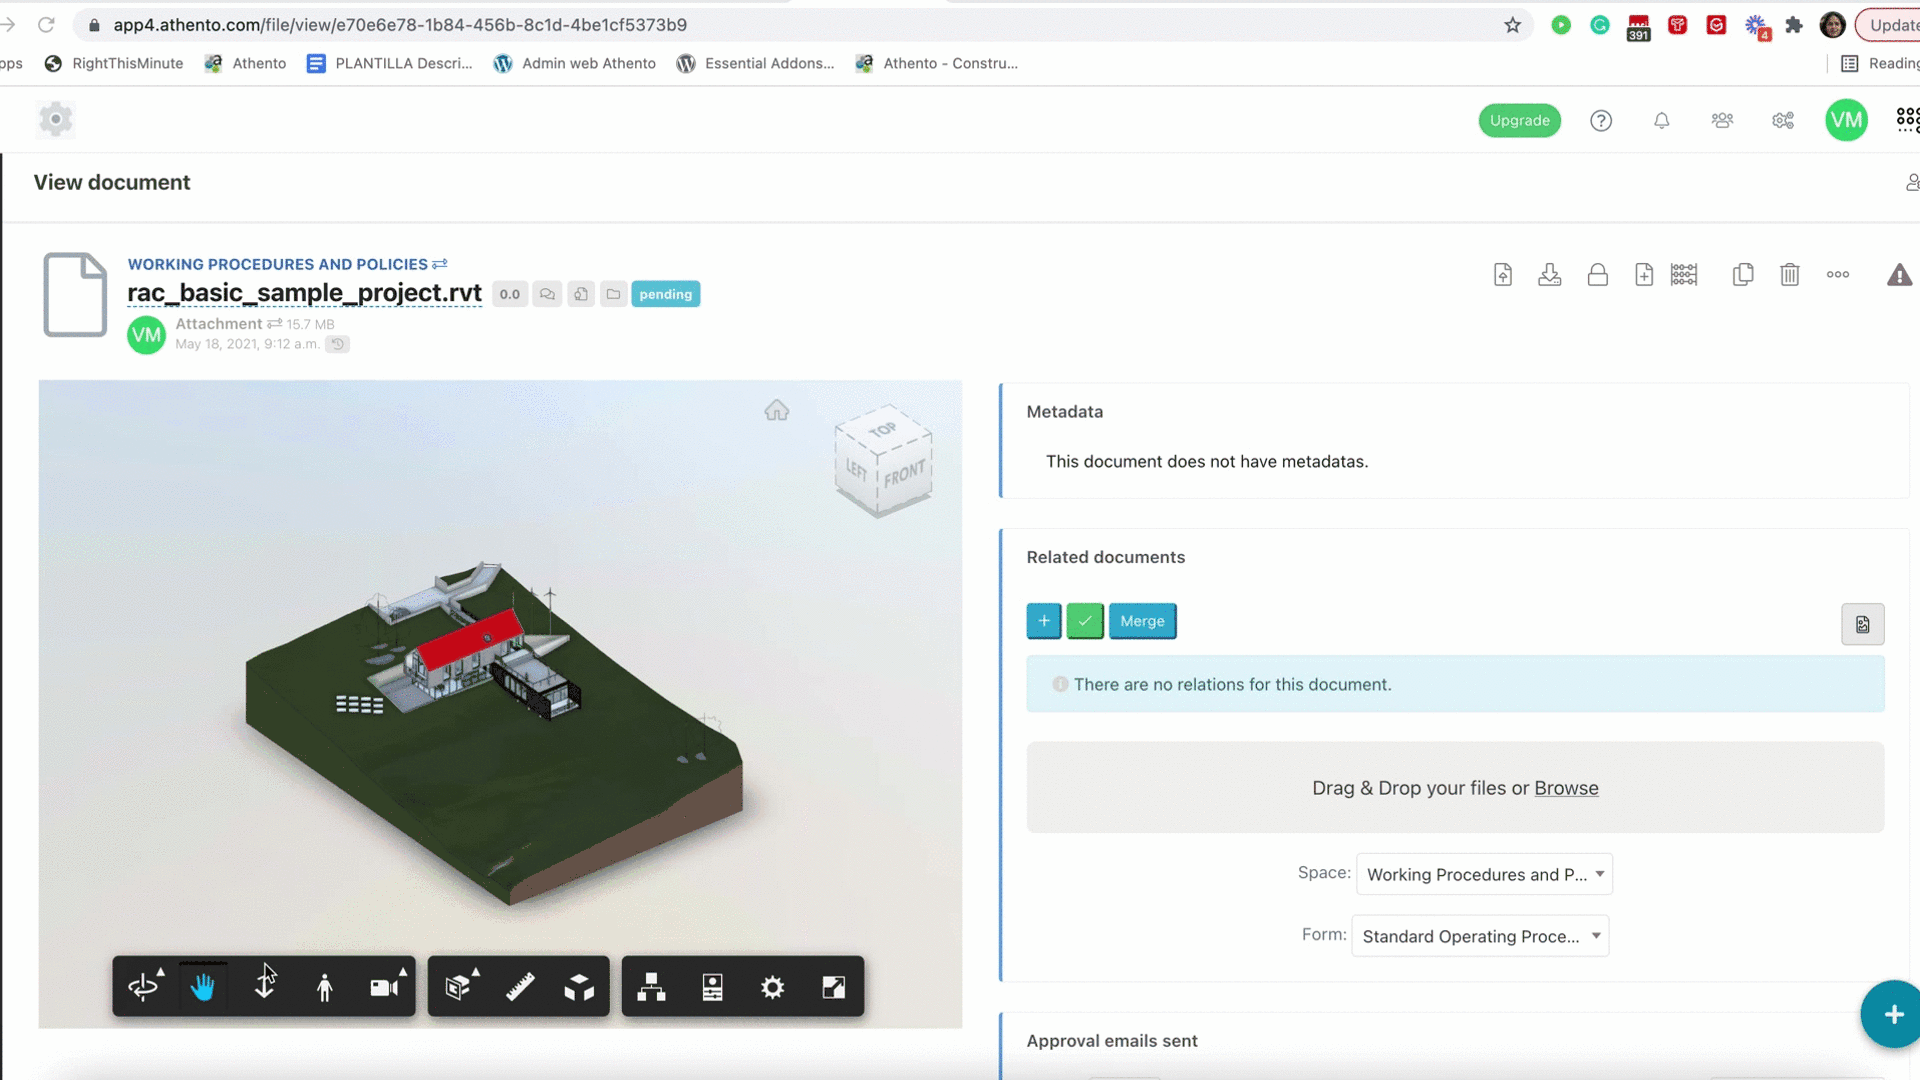
Task: Open the Model browser hierarchy panel
Action: [651, 986]
